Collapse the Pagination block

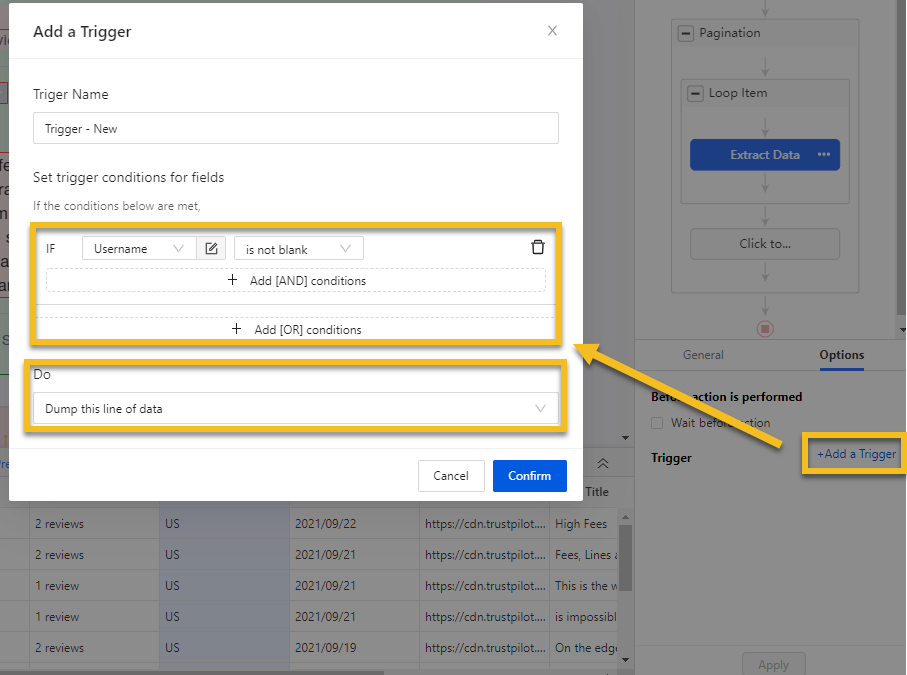click(x=686, y=33)
